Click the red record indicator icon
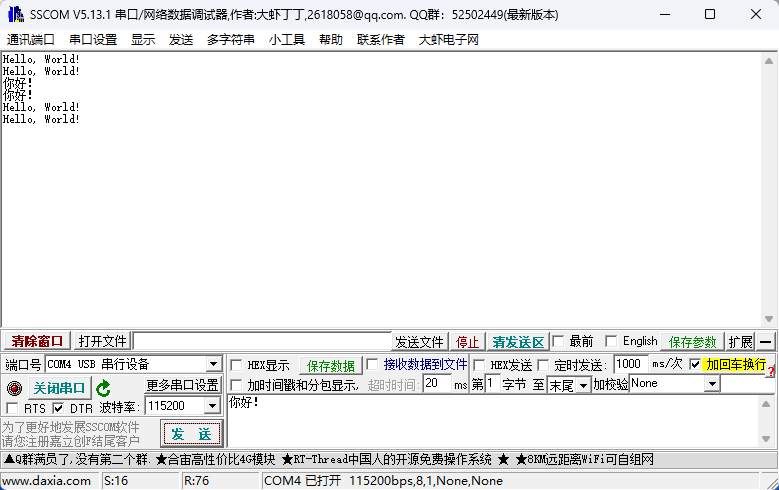 click(14, 388)
